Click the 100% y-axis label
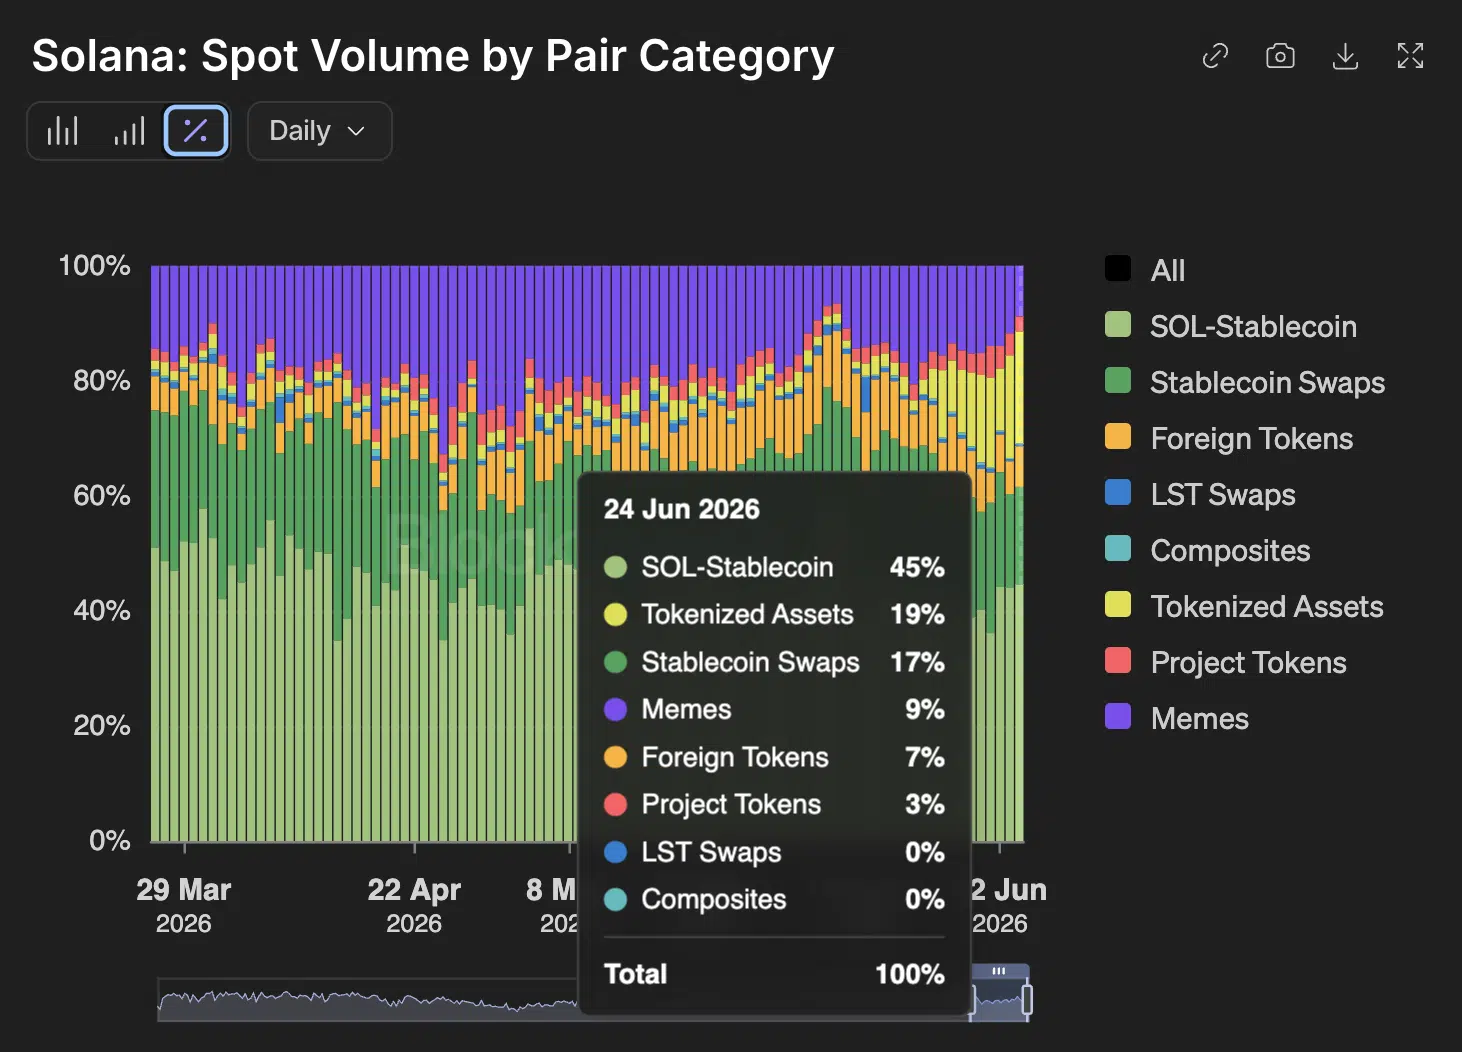The height and width of the screenshot is (1052, 1462). coord(94,265)
